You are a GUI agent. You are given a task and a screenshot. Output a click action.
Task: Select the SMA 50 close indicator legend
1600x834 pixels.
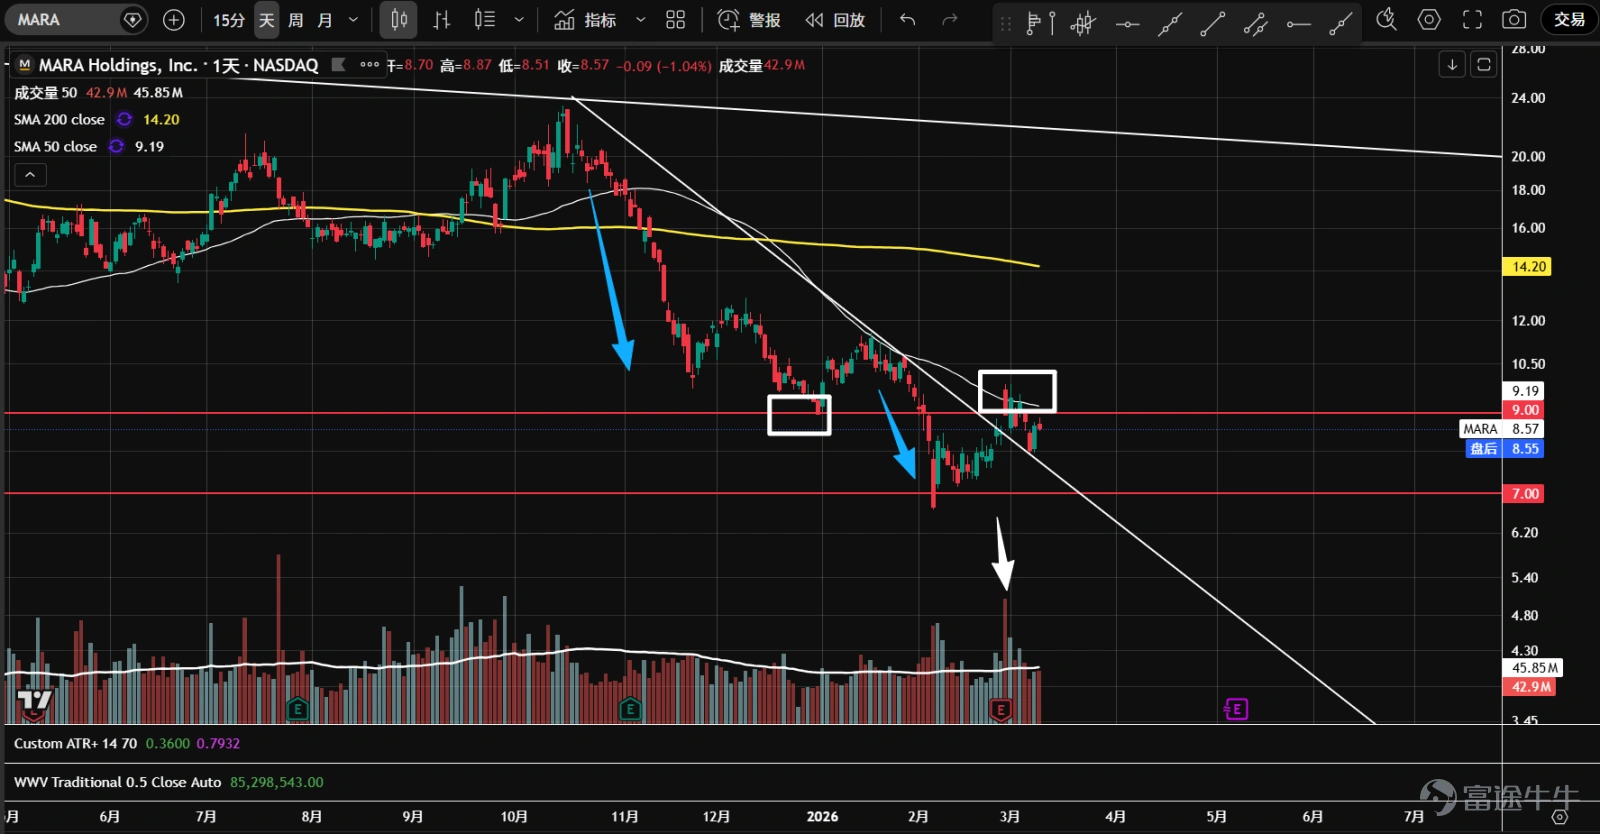(x=55, y=146)
